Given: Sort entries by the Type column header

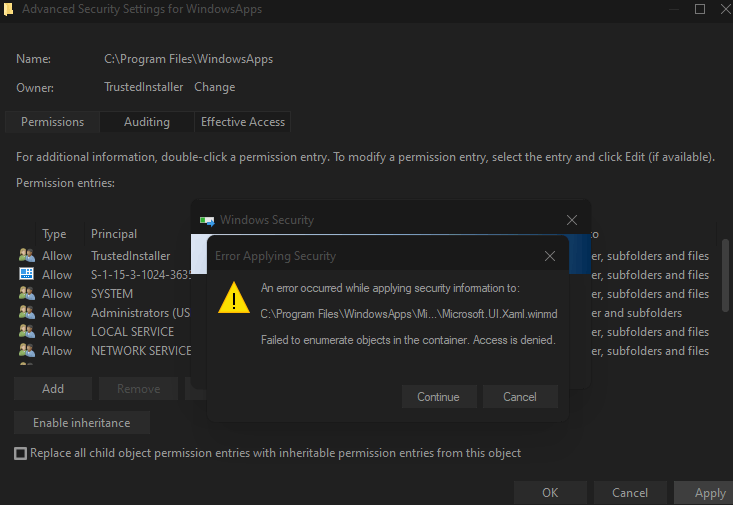Looking at the screenshot, I should 54,234.
